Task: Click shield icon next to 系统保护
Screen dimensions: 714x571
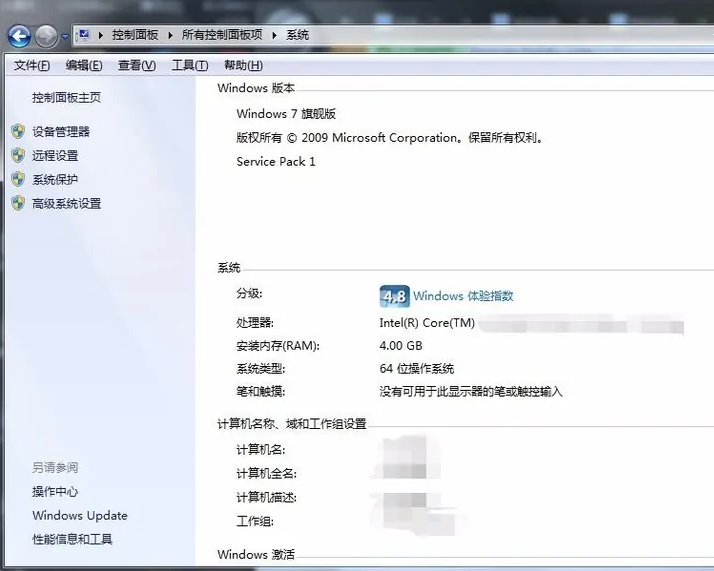Action: tap(18, 179)
